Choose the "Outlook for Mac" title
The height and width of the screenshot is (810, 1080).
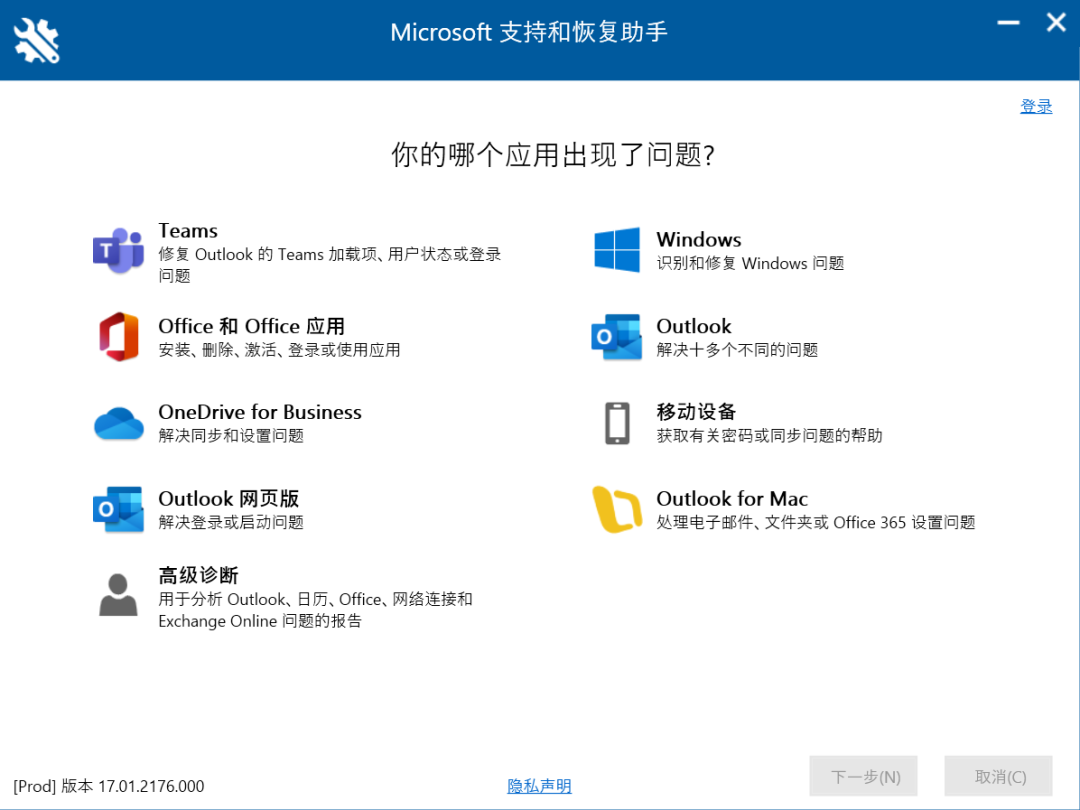point(732,499)
